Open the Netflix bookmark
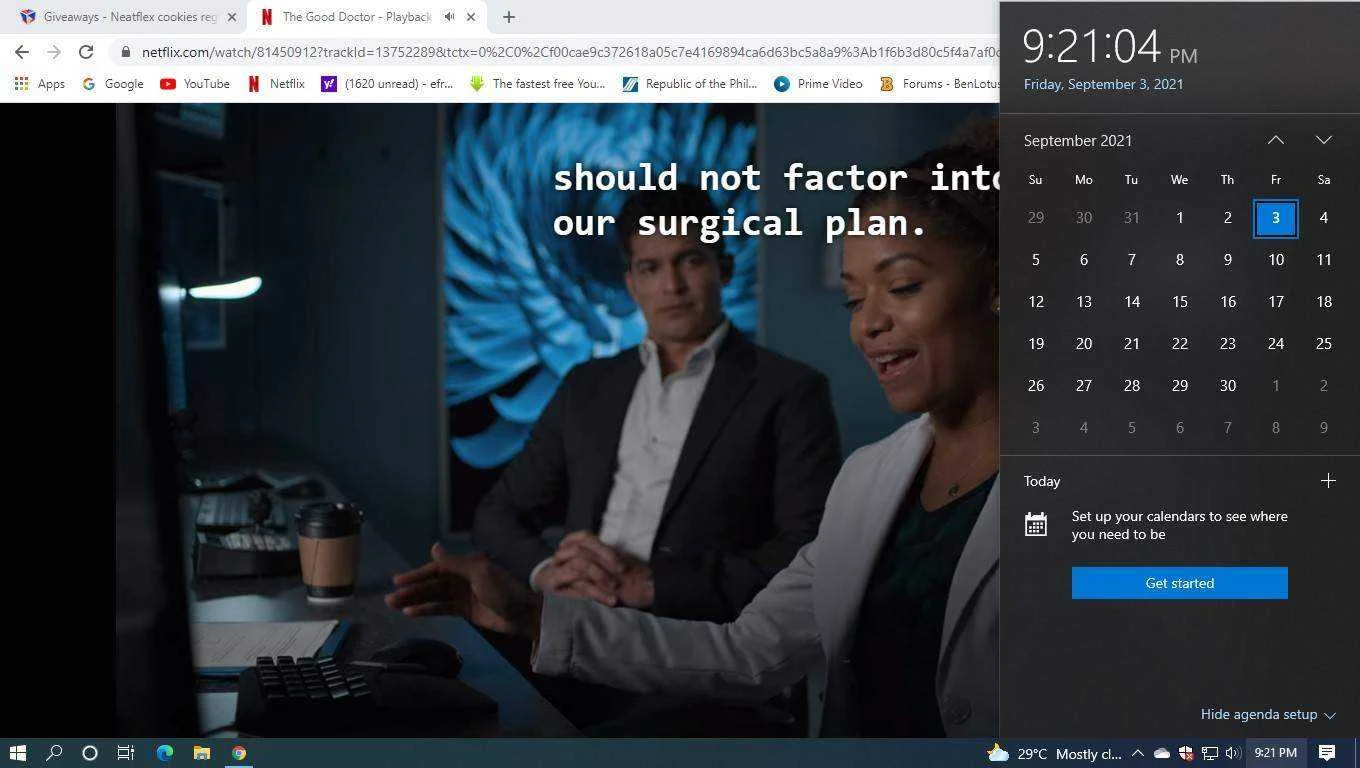Screen dimensions: 1360x768 point(276,84)
